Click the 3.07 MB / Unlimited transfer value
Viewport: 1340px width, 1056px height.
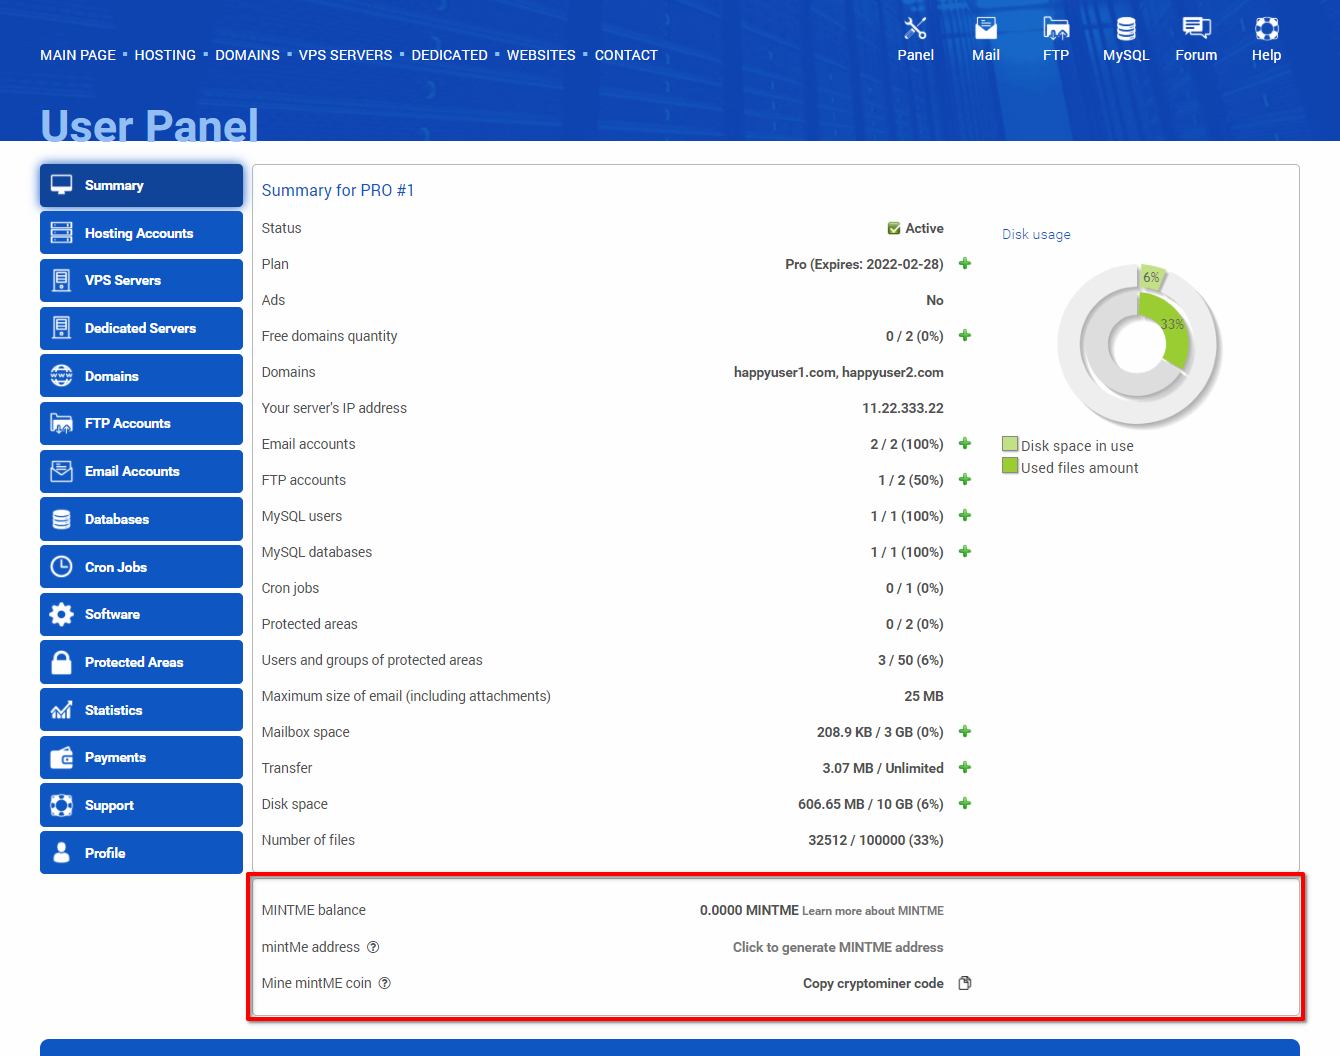click(883, 768)
